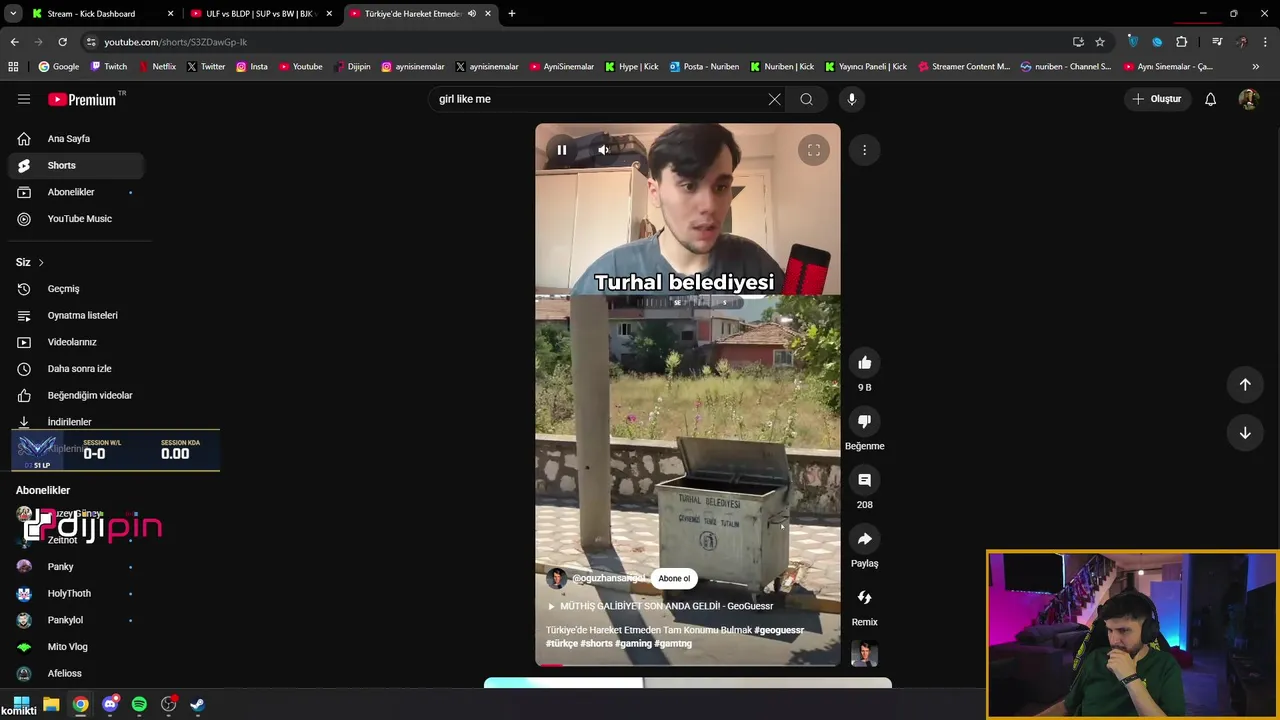1280x720 pixels.
Task: Go to the next Short arrow
Action: (x=1245, y=433)
